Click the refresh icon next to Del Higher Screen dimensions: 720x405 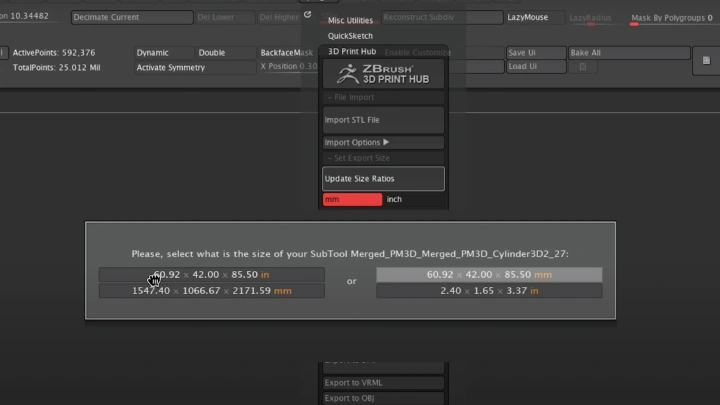coord(308,15)
